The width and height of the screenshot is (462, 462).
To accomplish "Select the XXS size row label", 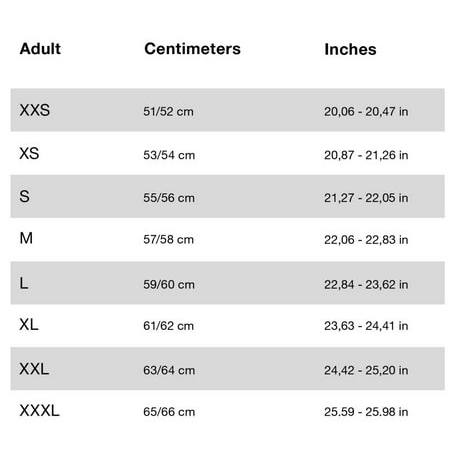I will click(x=35, y=110).
